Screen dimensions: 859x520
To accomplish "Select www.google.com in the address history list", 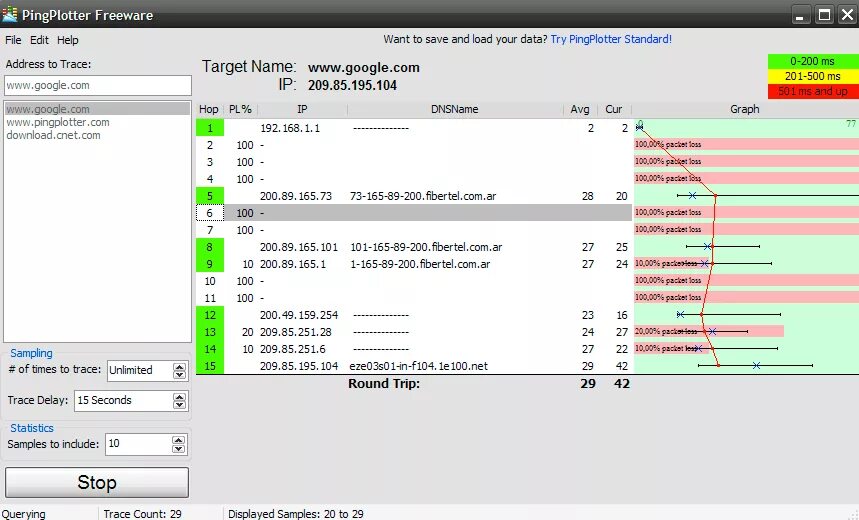I will tap(97, 109).
